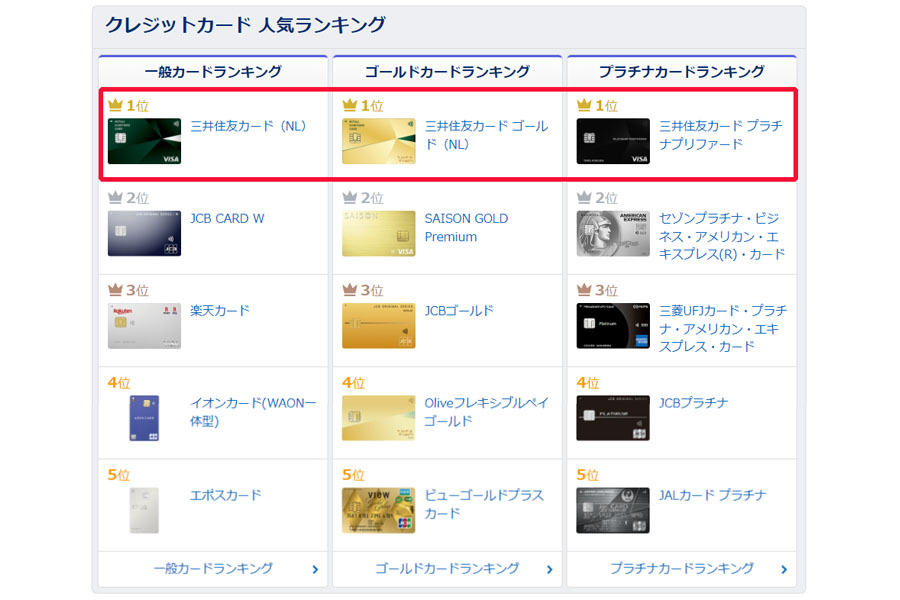Open the SAISON GOLD Premium card image
This screenshot has height=600, width=900.
[x=378, y=233]
